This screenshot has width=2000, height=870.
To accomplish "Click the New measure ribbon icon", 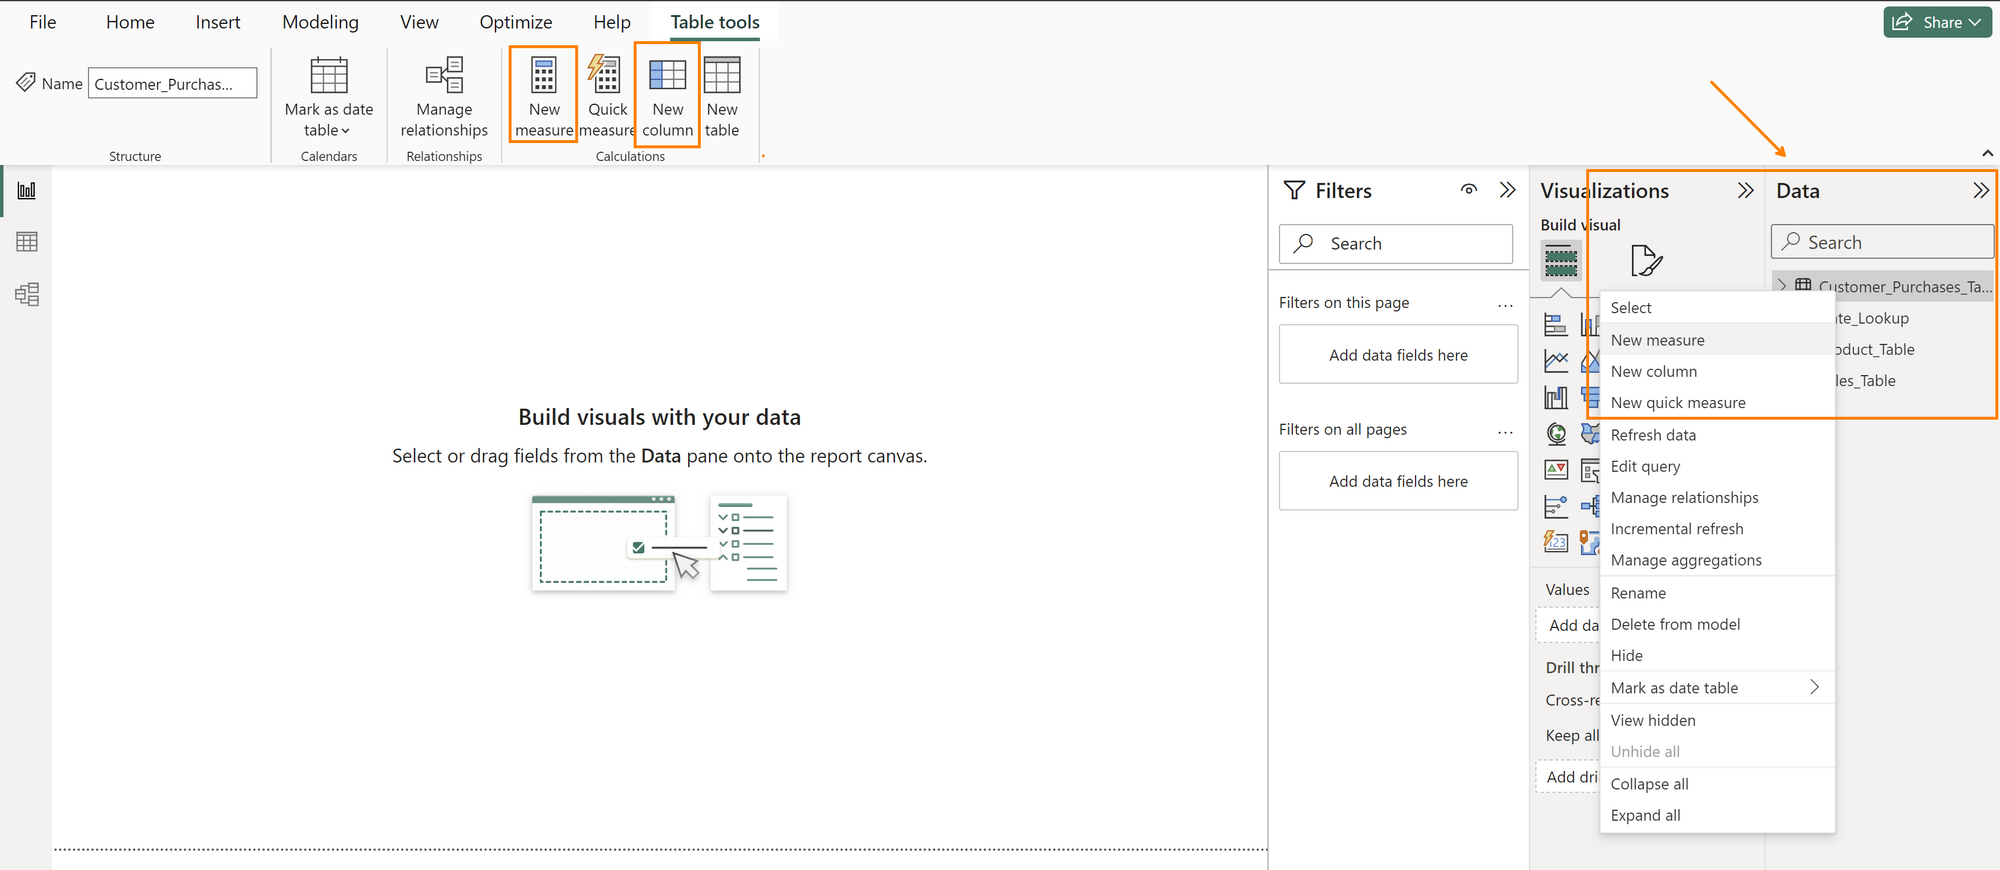I will [x=543, y=77].
